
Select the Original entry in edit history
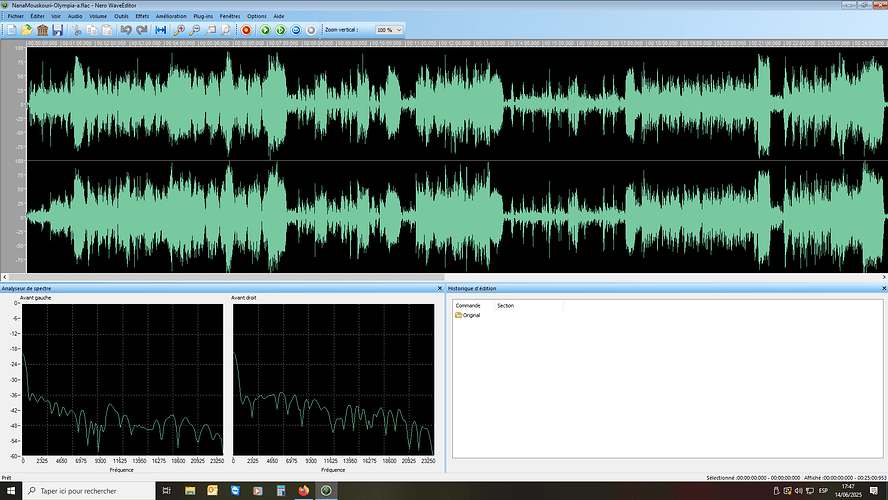pyautogui.click(x=468, y=315)
